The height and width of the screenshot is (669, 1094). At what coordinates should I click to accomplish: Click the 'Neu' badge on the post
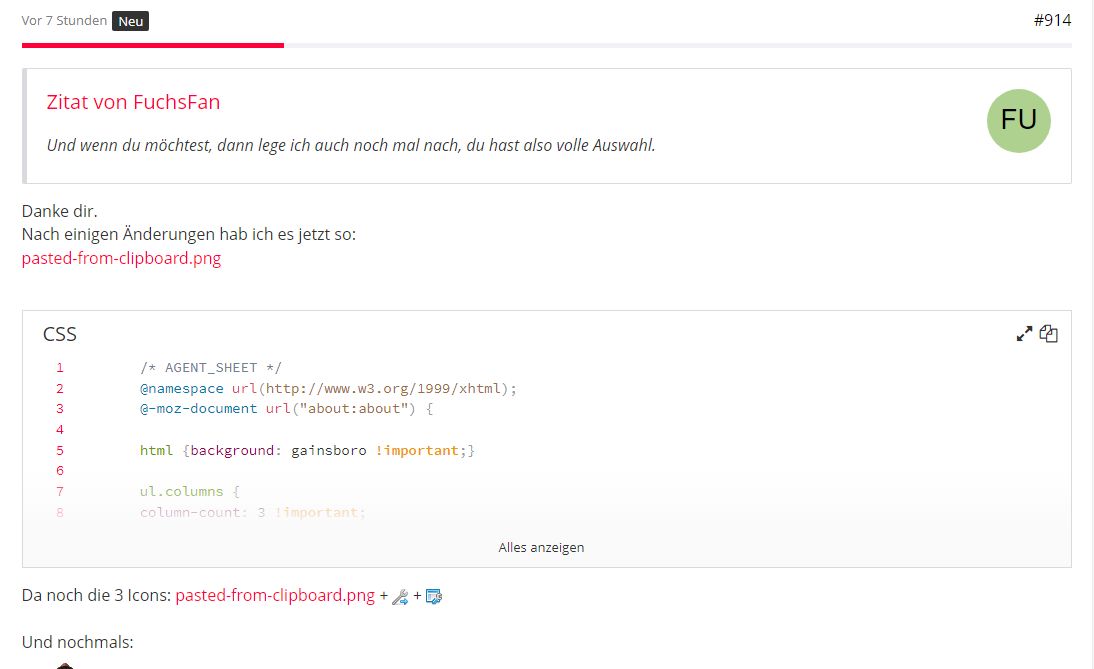[130, 21]
